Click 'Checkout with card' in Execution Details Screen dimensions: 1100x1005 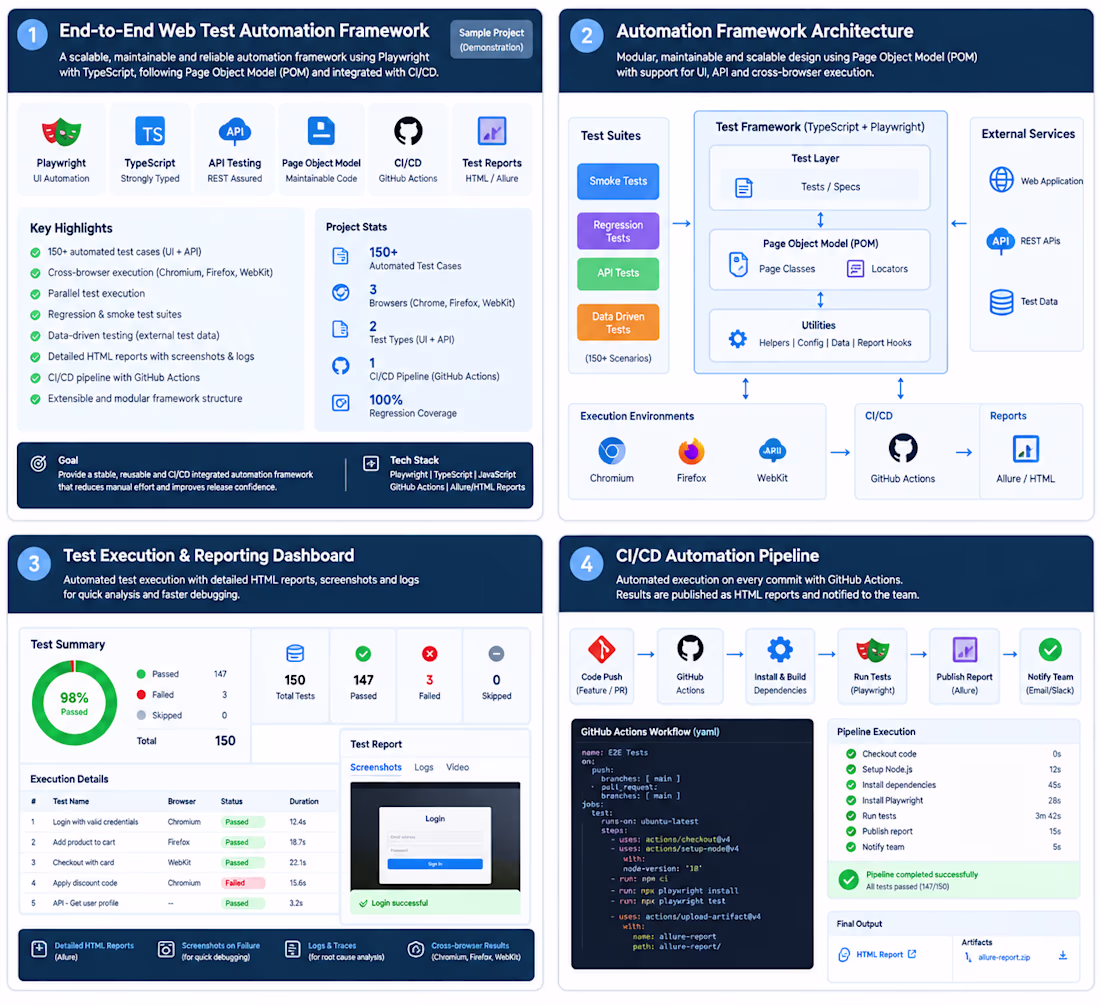point(83,863)
